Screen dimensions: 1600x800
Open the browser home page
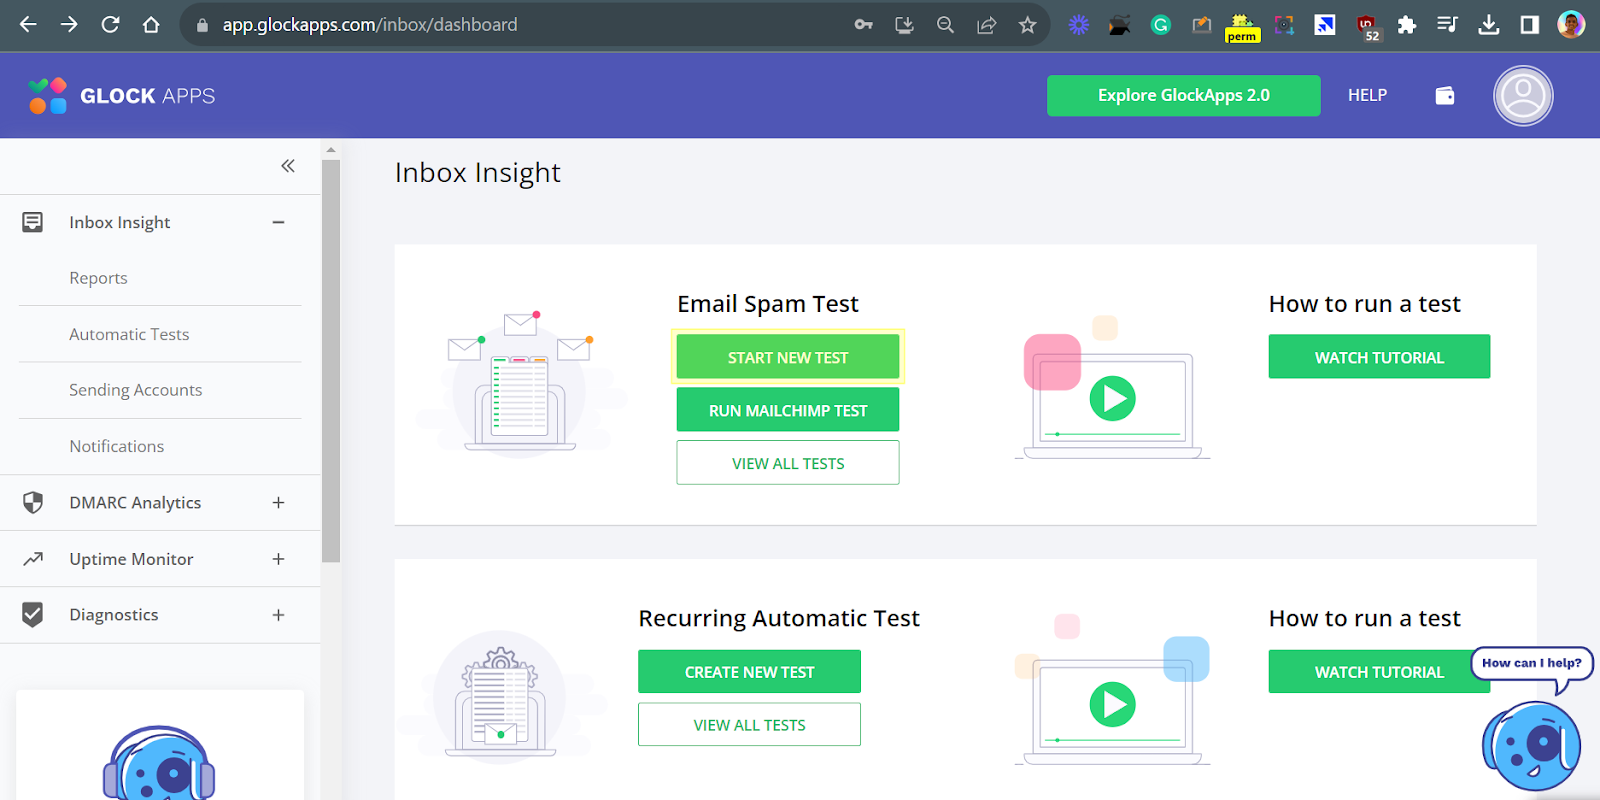point(151,24)
